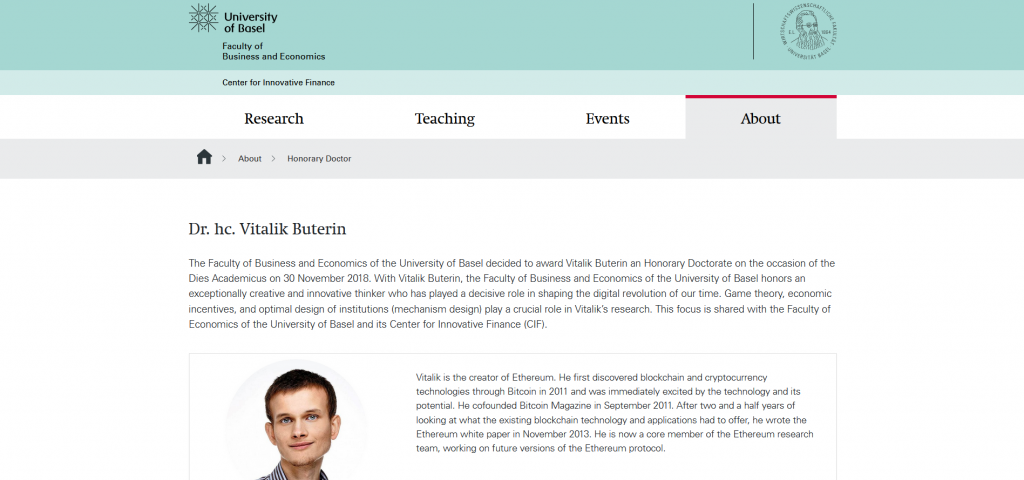Open the Research navigation tab

point(274,118)
